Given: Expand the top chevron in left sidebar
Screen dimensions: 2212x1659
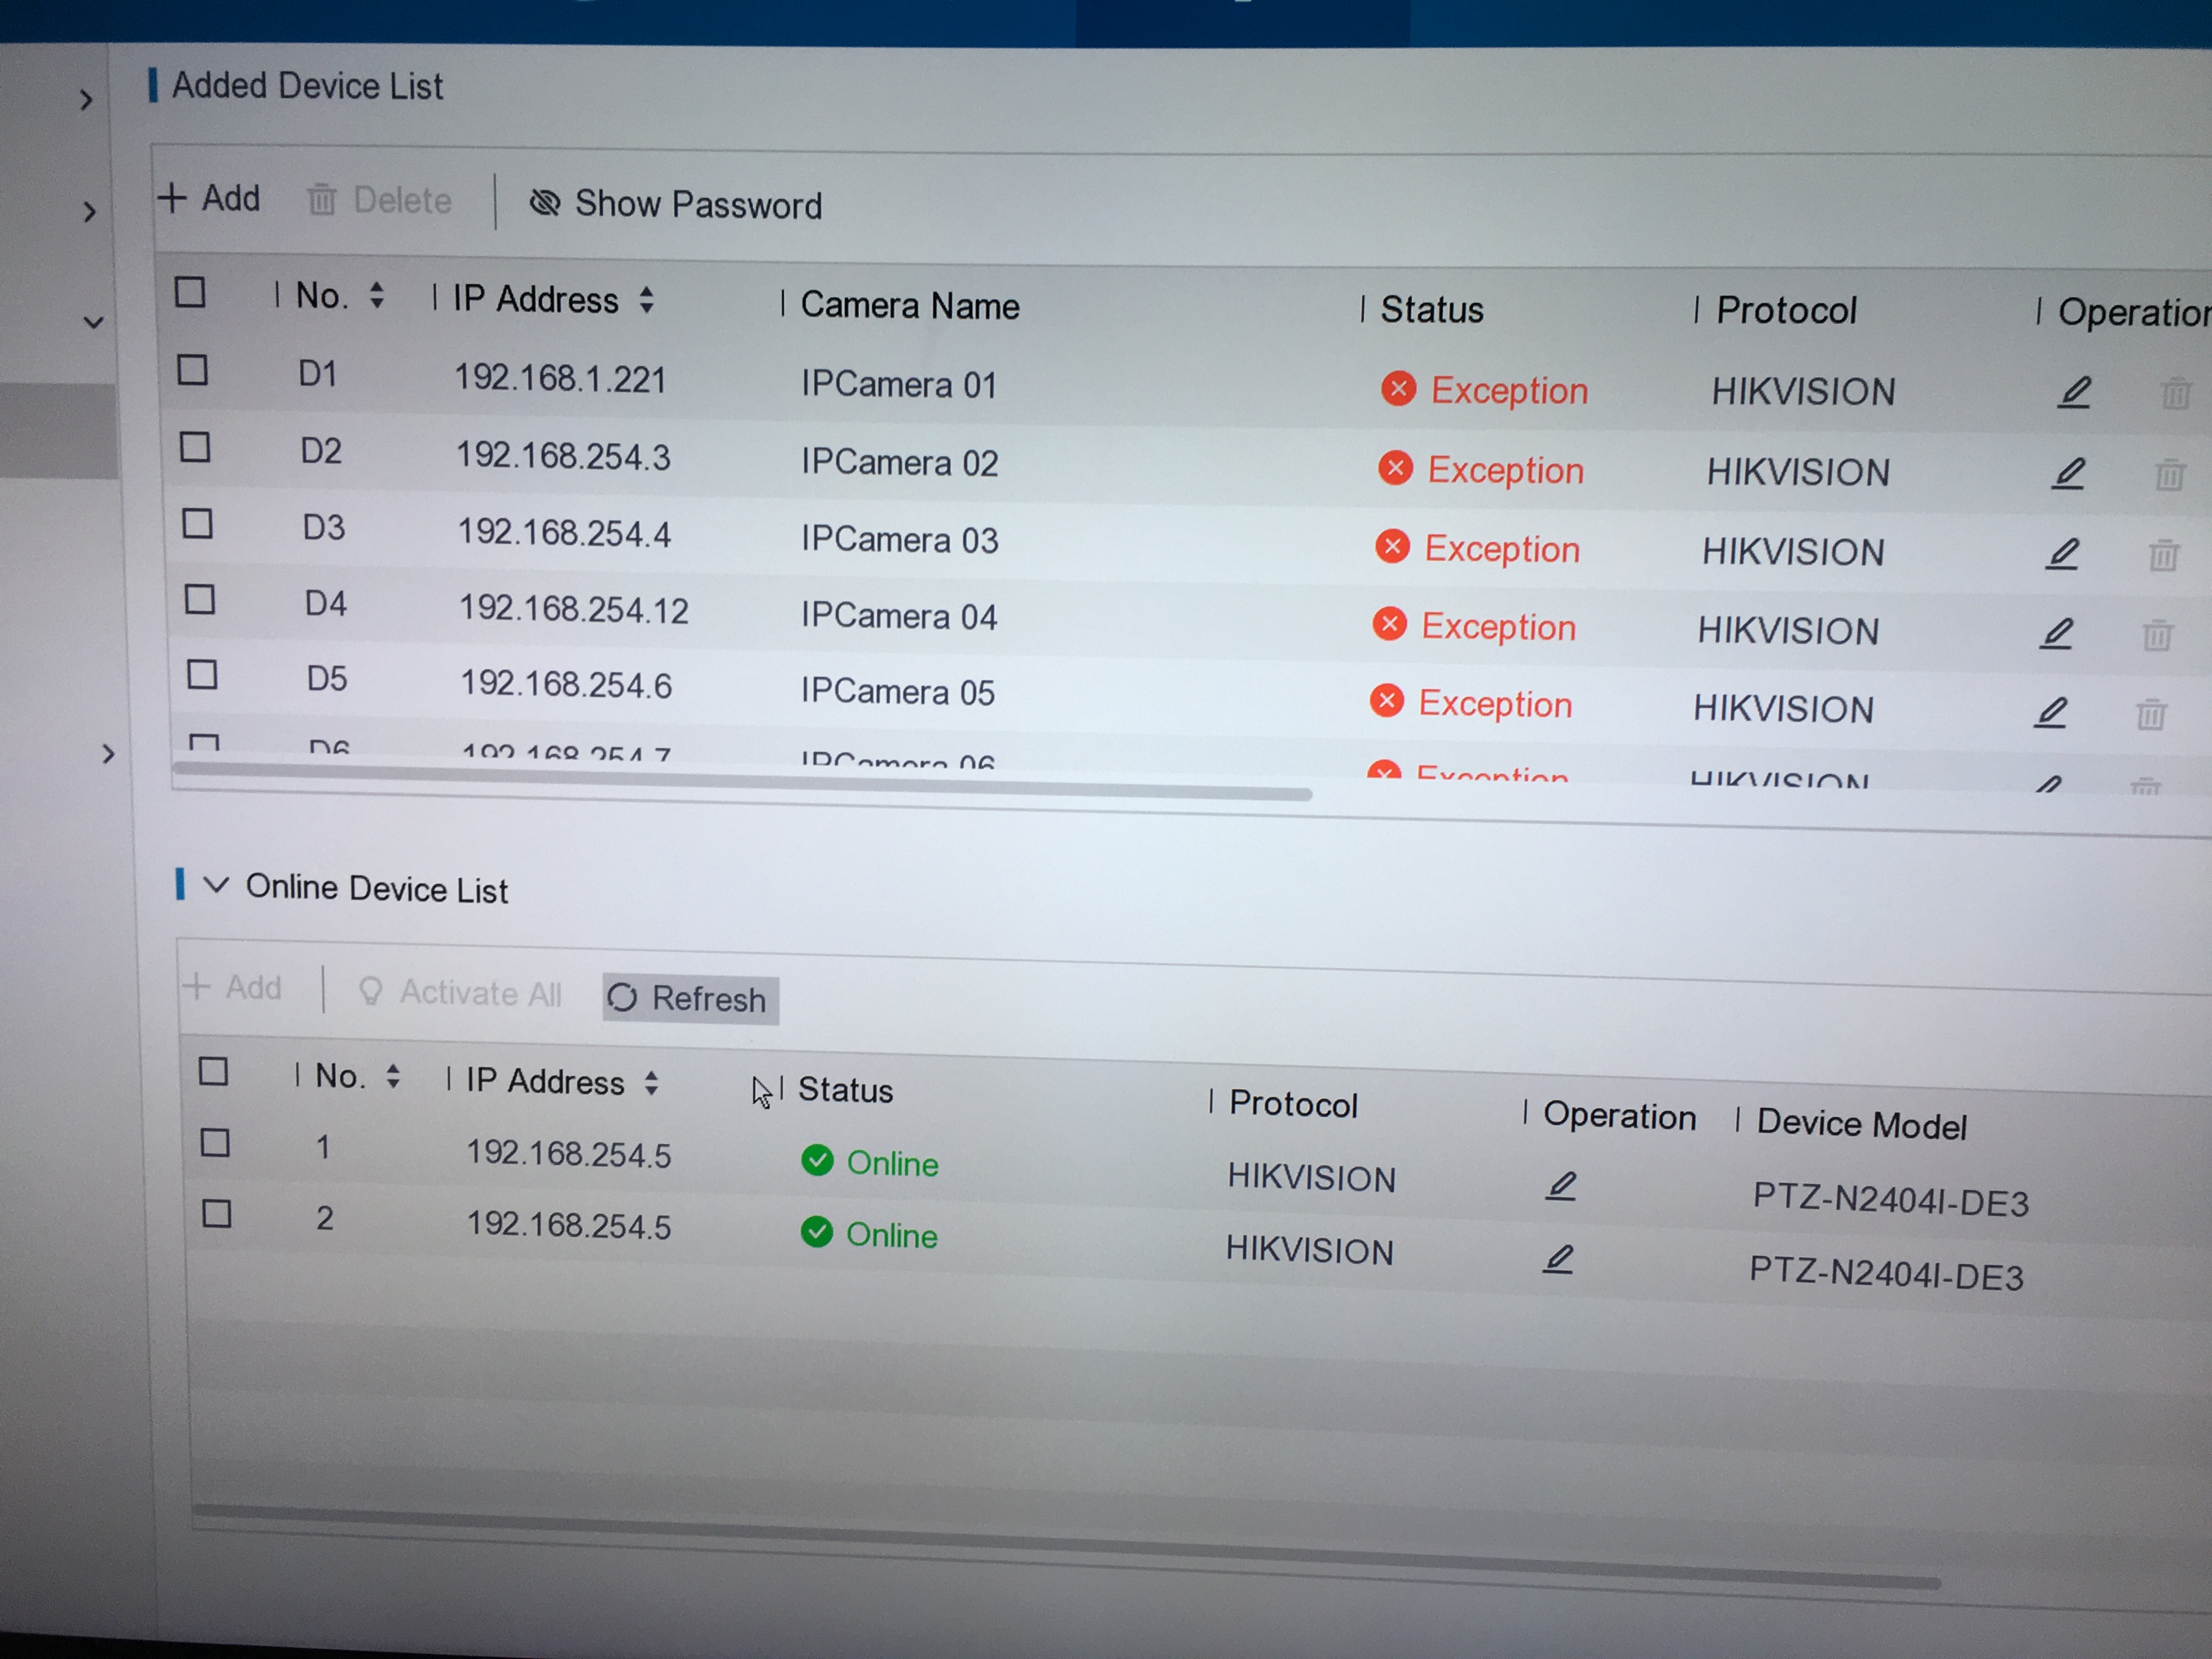Looking at the screenshot, I should click(87, 100).
